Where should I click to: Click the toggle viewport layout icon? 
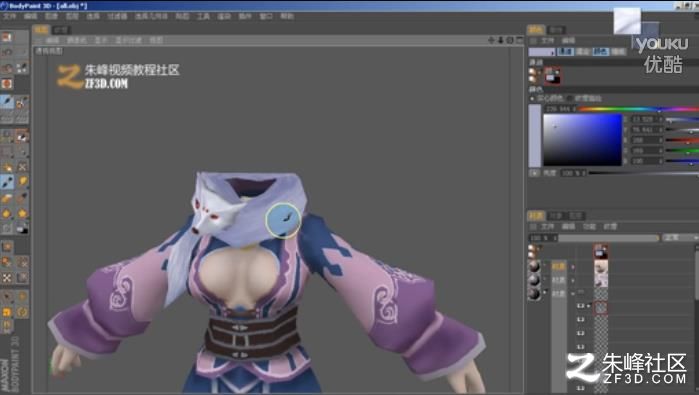519,40
